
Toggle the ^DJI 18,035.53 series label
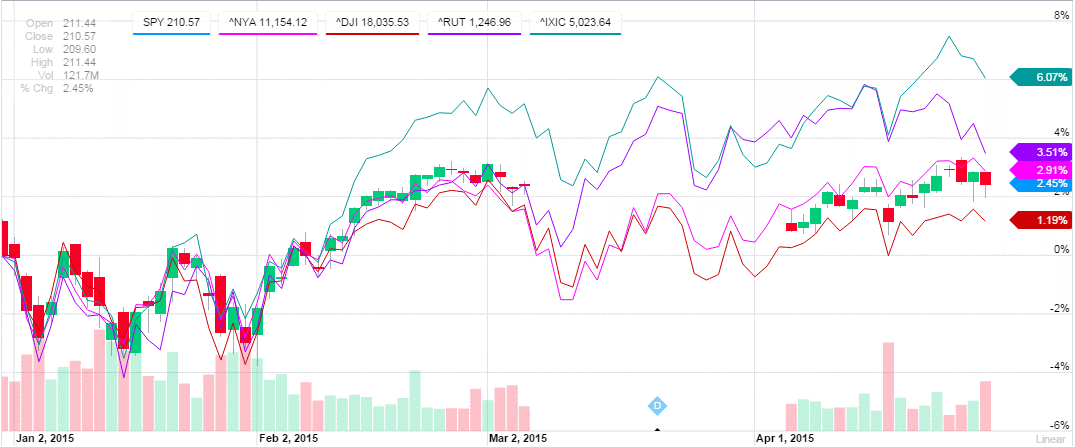click(x=365, y=21)
